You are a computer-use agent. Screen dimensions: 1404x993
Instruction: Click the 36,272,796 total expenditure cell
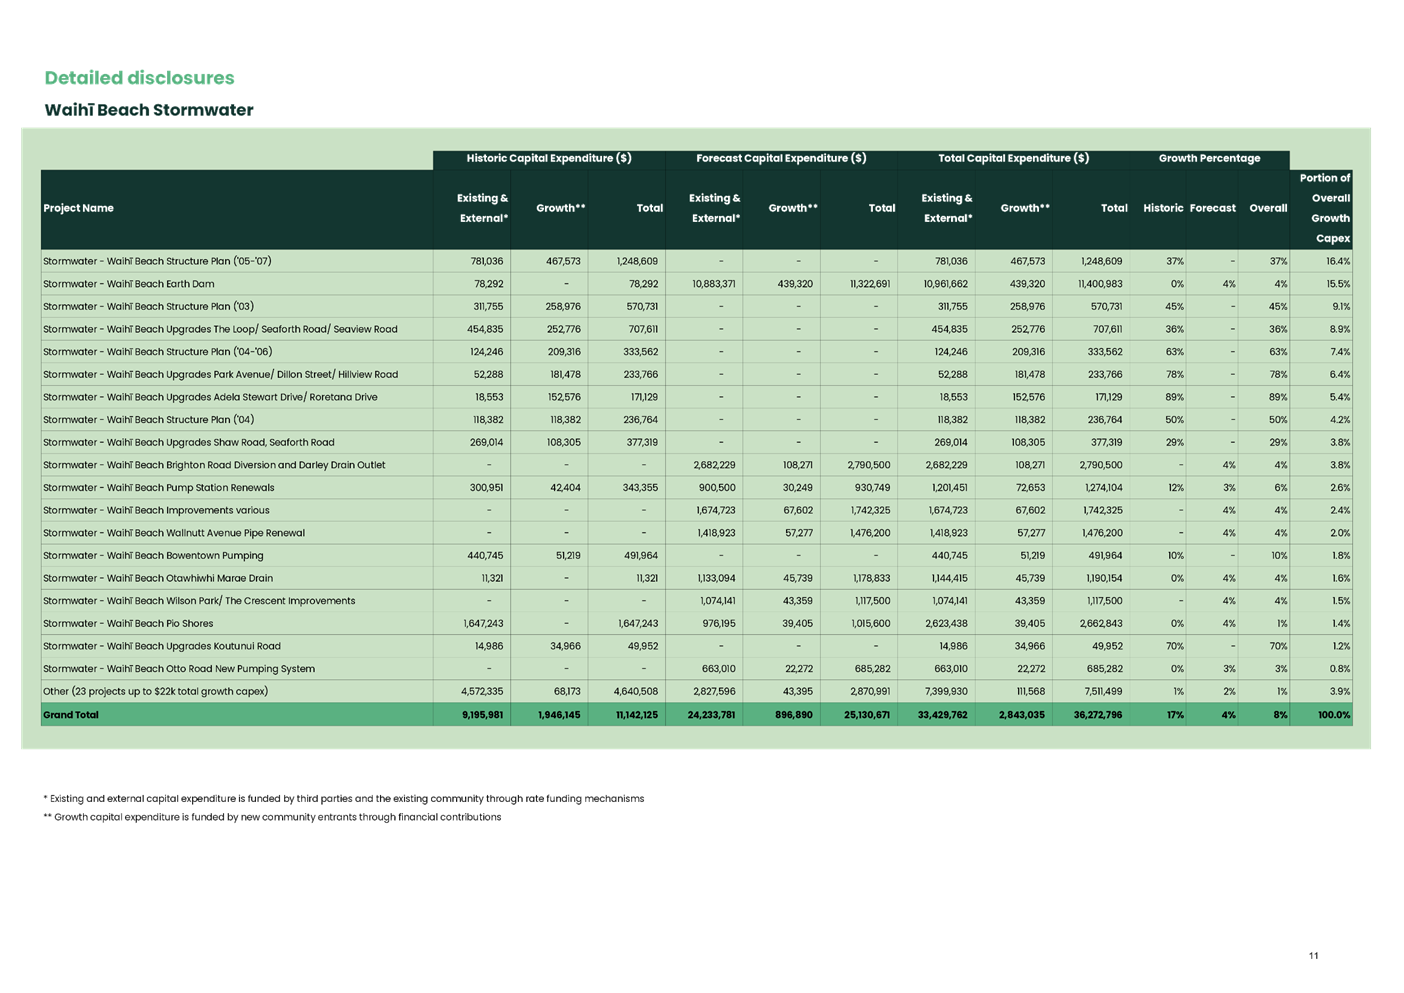click(1097, 714)
